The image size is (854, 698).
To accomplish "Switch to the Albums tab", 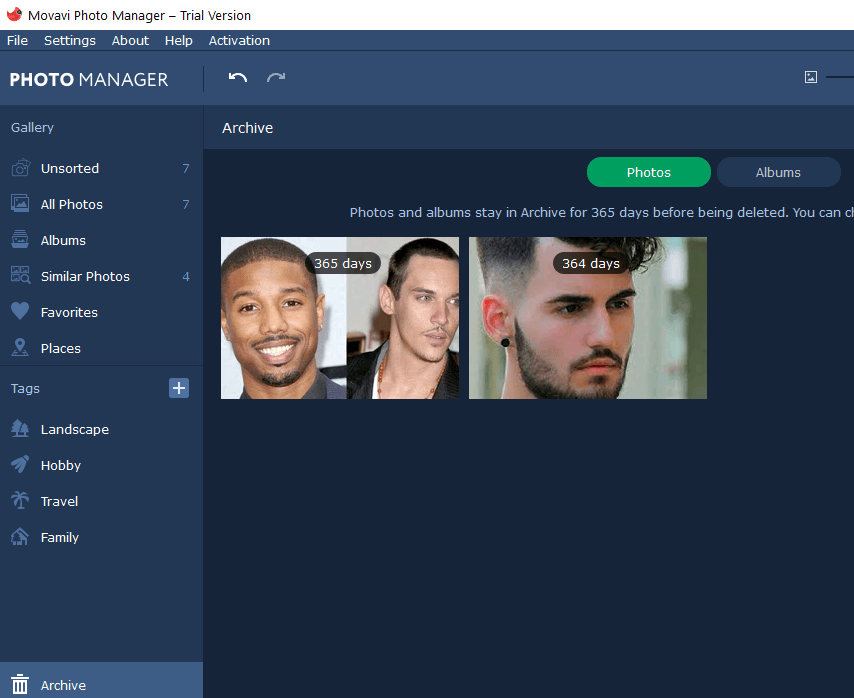I will 778,172.
